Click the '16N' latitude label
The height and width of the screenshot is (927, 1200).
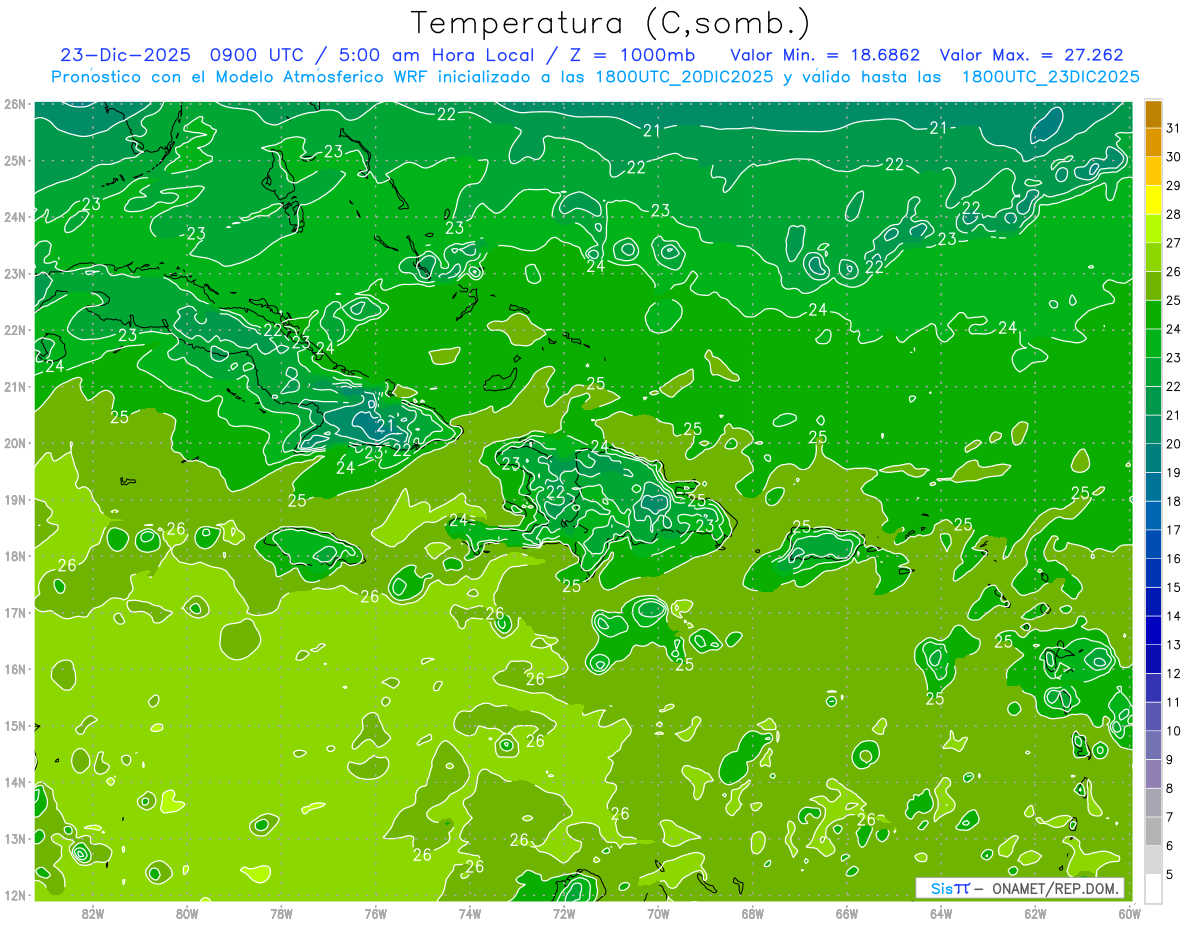[x=14, y=669]
